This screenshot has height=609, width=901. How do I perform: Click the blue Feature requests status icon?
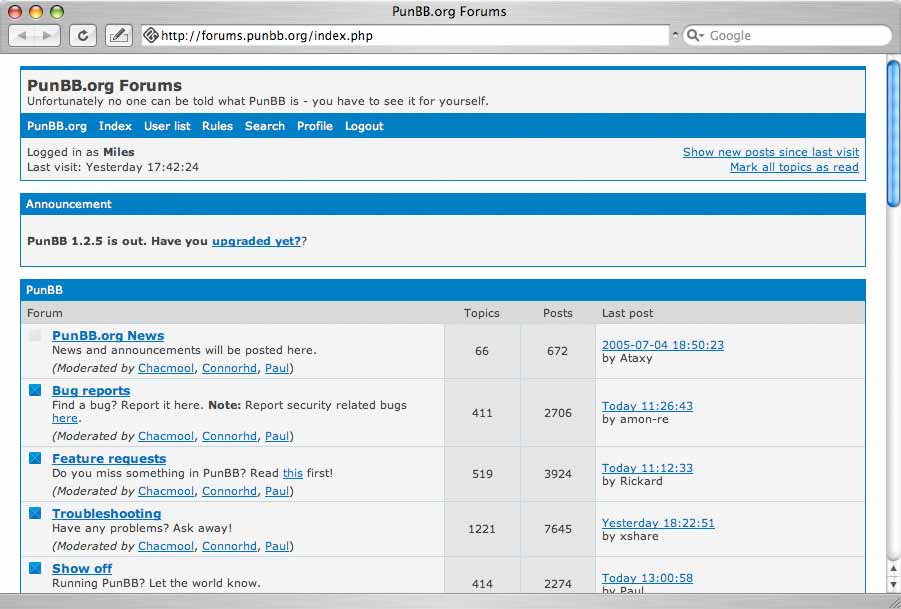click(x=35, y=458)
